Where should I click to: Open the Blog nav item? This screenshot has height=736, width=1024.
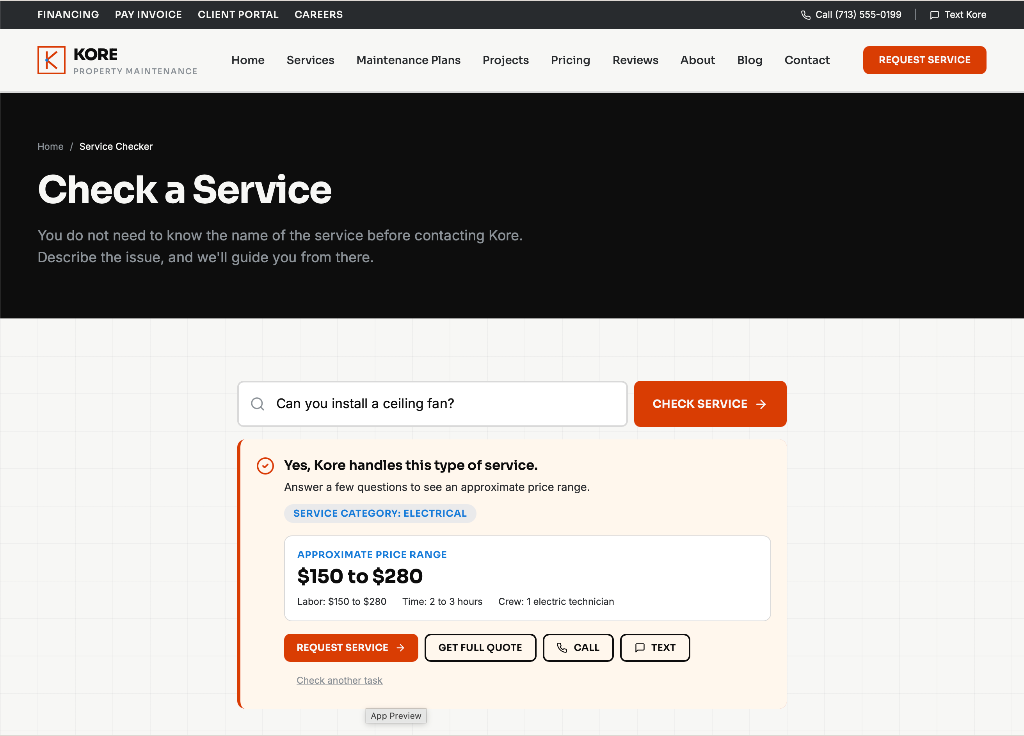coord(750,60)
